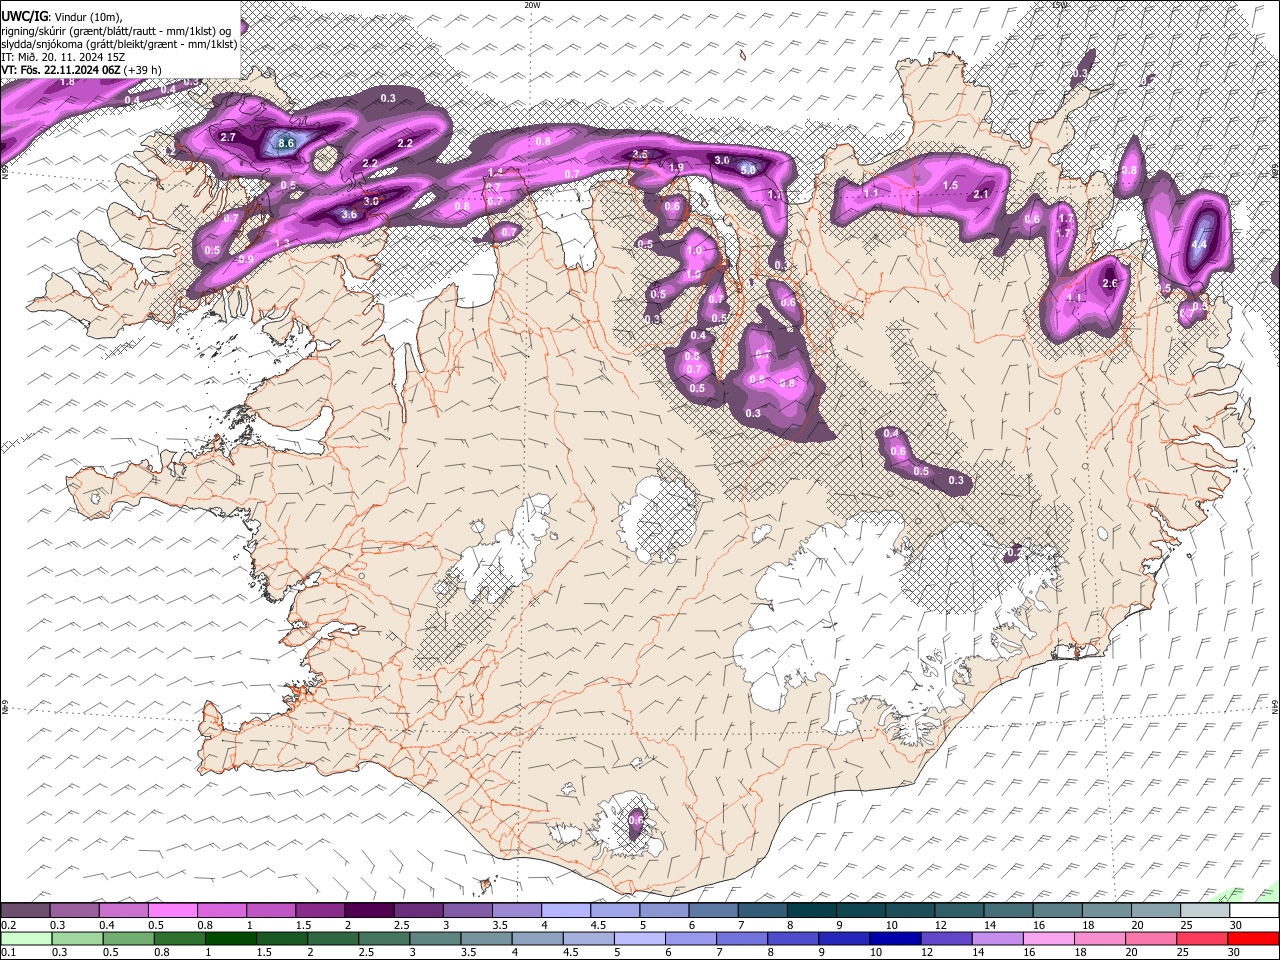Click the 'rigning/skúrir' legend description line

tap(116, 31)
